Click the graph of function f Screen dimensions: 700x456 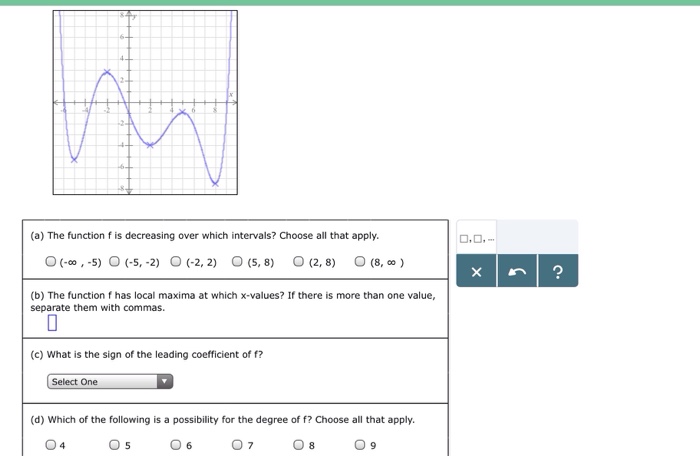pyautogui.click(x=145, y=102)
